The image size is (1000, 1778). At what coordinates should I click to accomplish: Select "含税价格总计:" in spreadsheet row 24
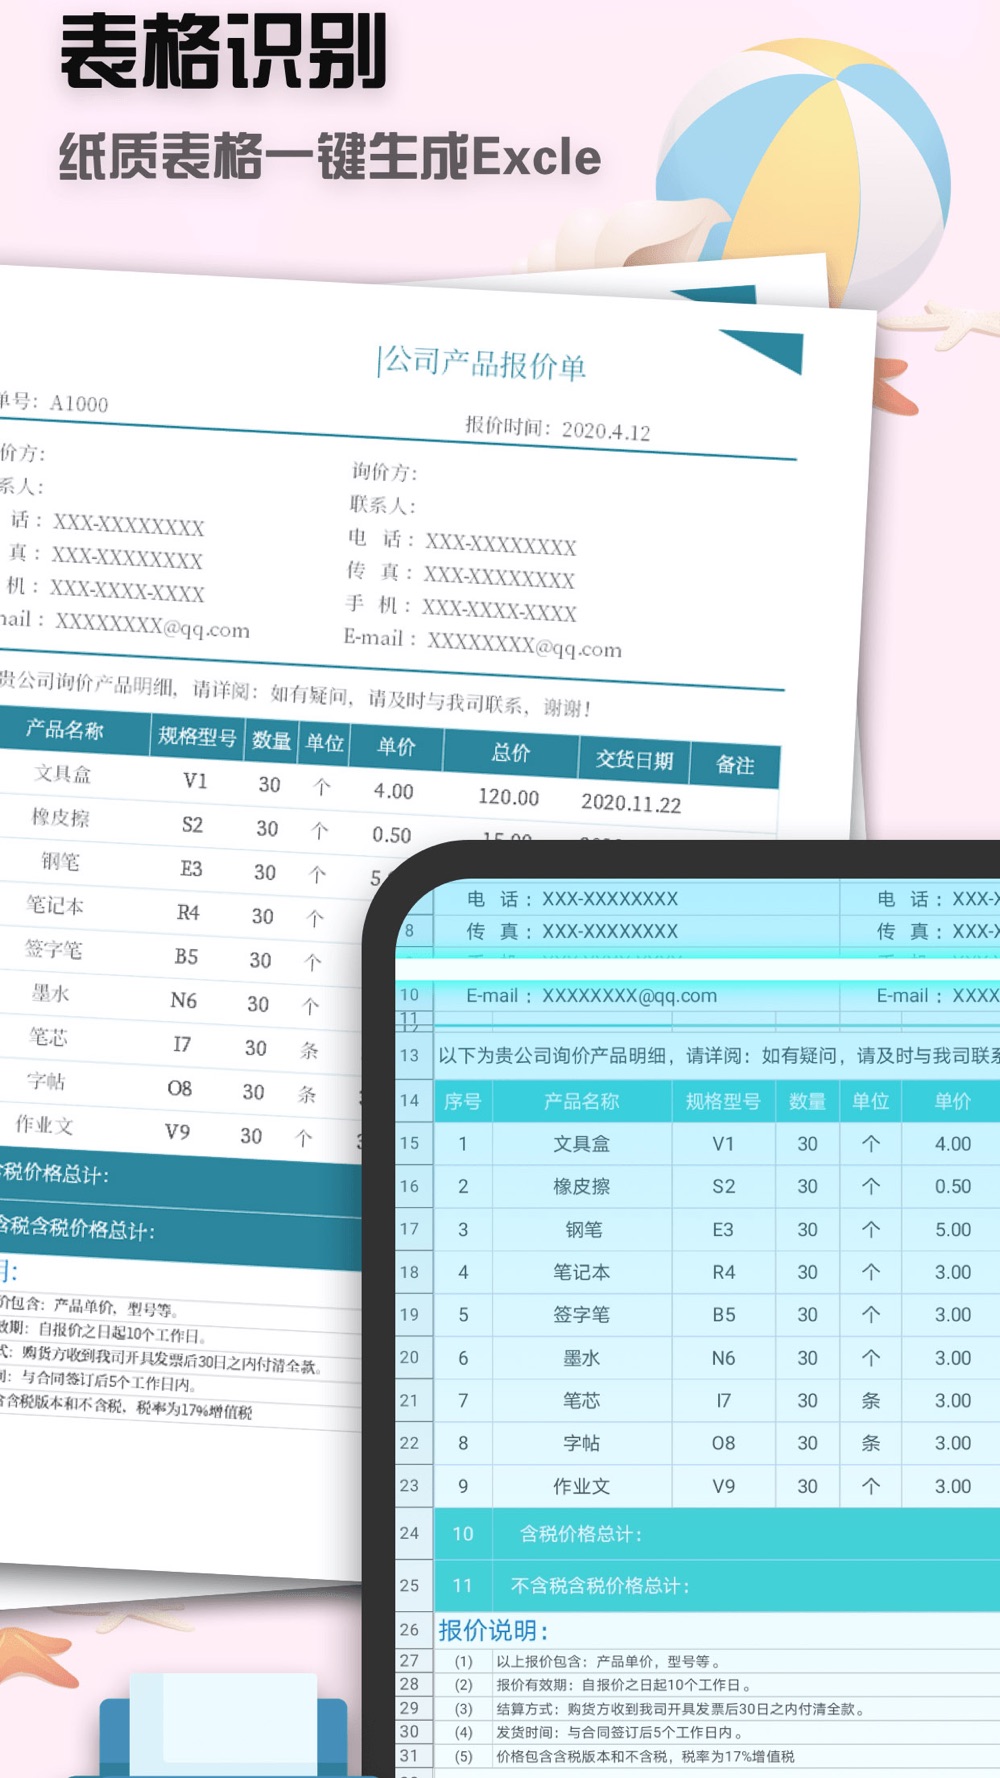pos(581,1534)
